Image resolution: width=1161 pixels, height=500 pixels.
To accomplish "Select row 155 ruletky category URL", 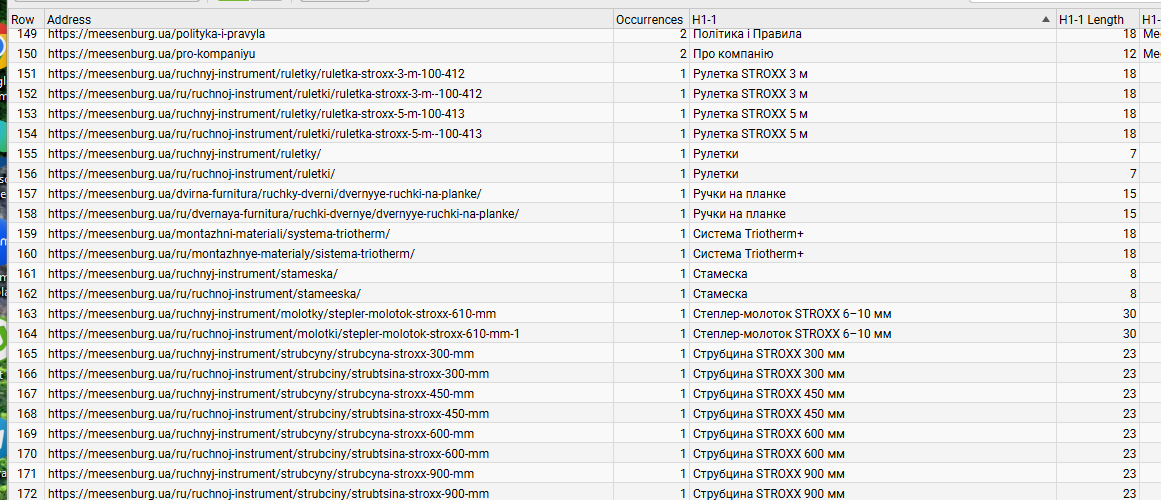I will point(184,153).
